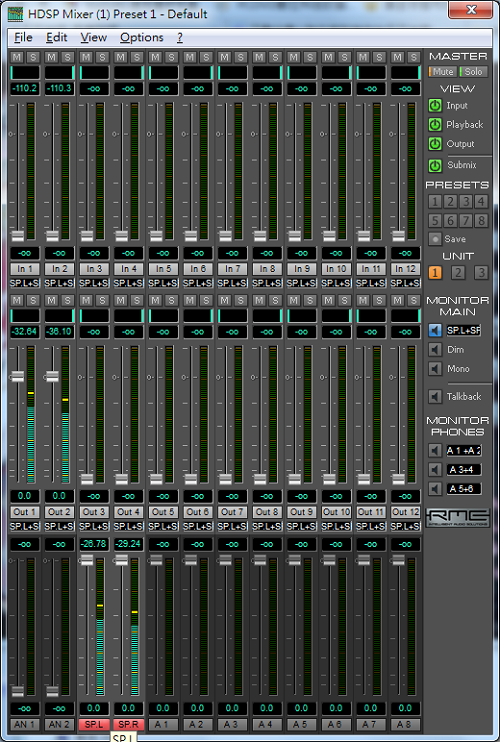Toggle the Submix power icon
The image size is (500, 742).
pos(435,165)
